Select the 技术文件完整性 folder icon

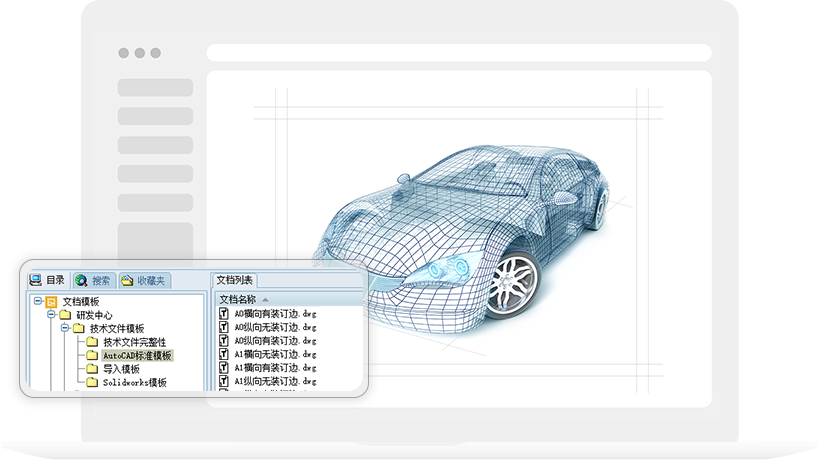91,342
